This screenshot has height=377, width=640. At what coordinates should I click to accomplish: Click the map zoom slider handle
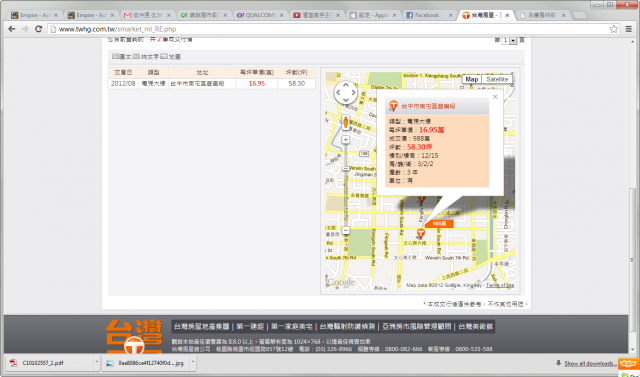(346, 169)
